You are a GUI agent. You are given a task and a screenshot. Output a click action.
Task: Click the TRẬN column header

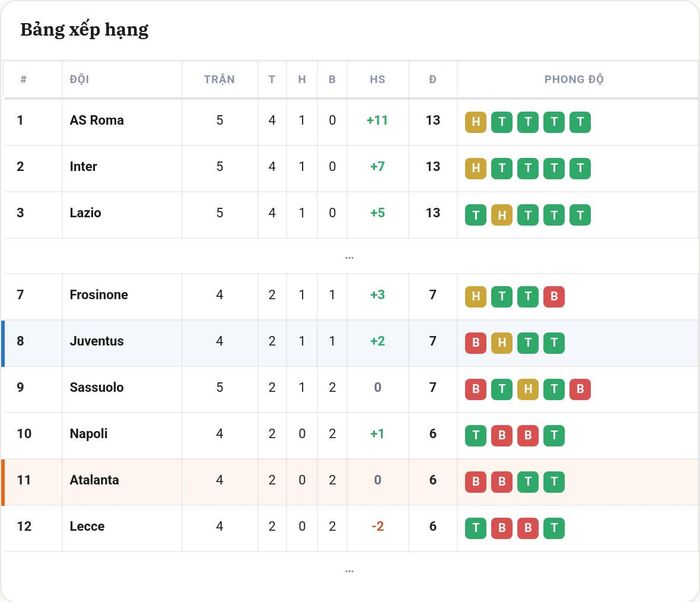[219, 79]
